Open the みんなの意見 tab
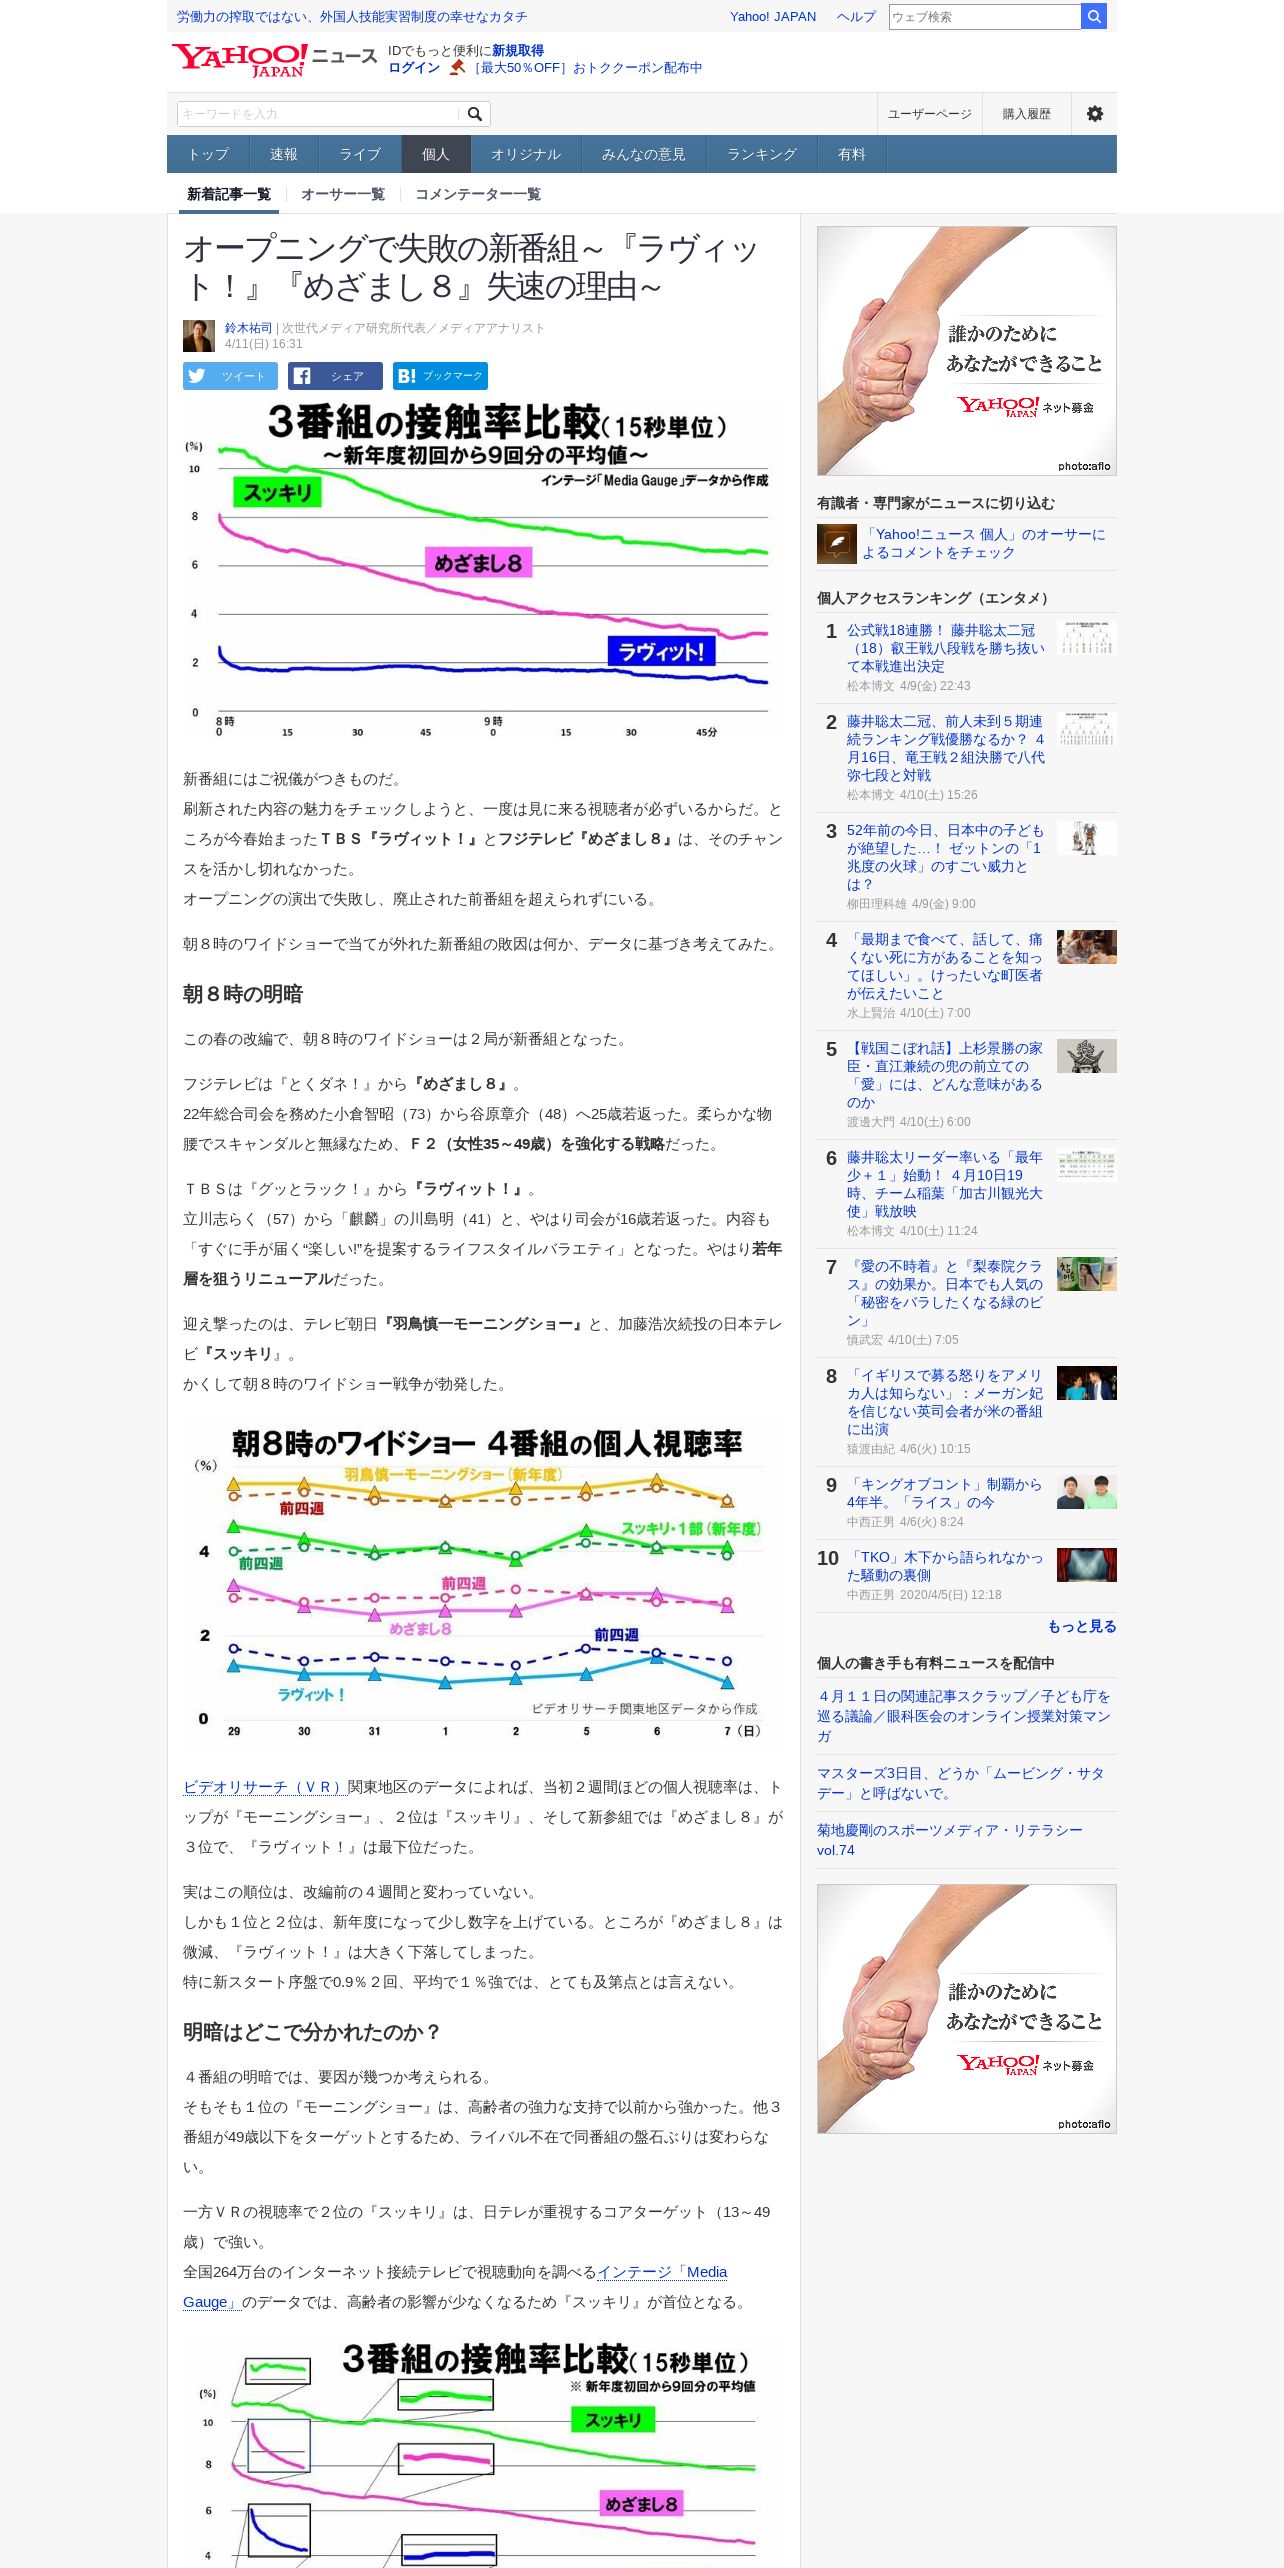 [644, 154]
